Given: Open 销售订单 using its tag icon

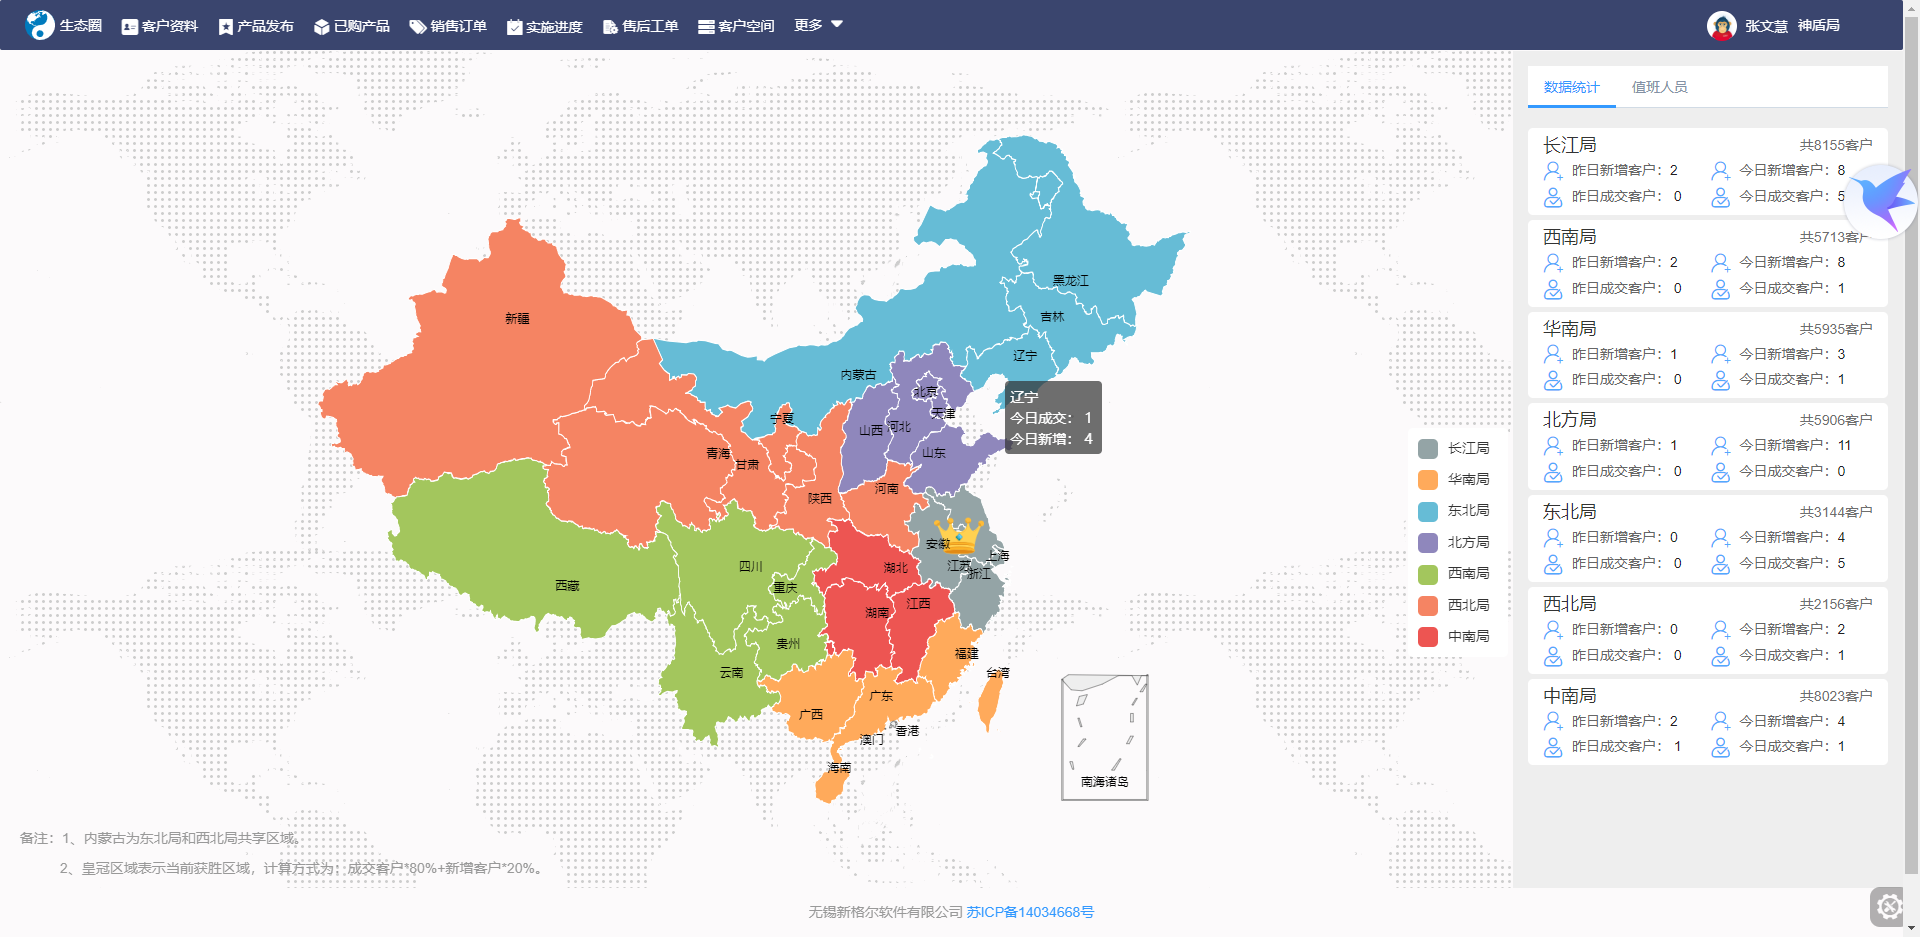Looking at the screenshot, I should pyautogui.click(x=416, y=26).
